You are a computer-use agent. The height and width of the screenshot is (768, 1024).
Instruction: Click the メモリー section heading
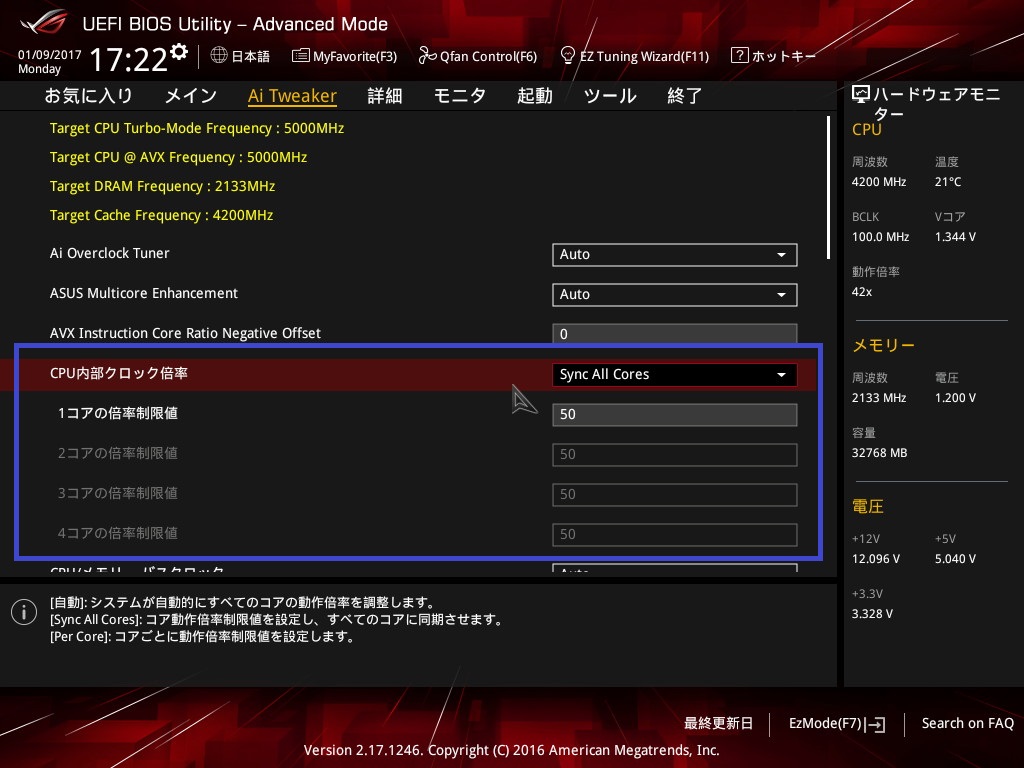pyautogui.click(x=884, y=345)
